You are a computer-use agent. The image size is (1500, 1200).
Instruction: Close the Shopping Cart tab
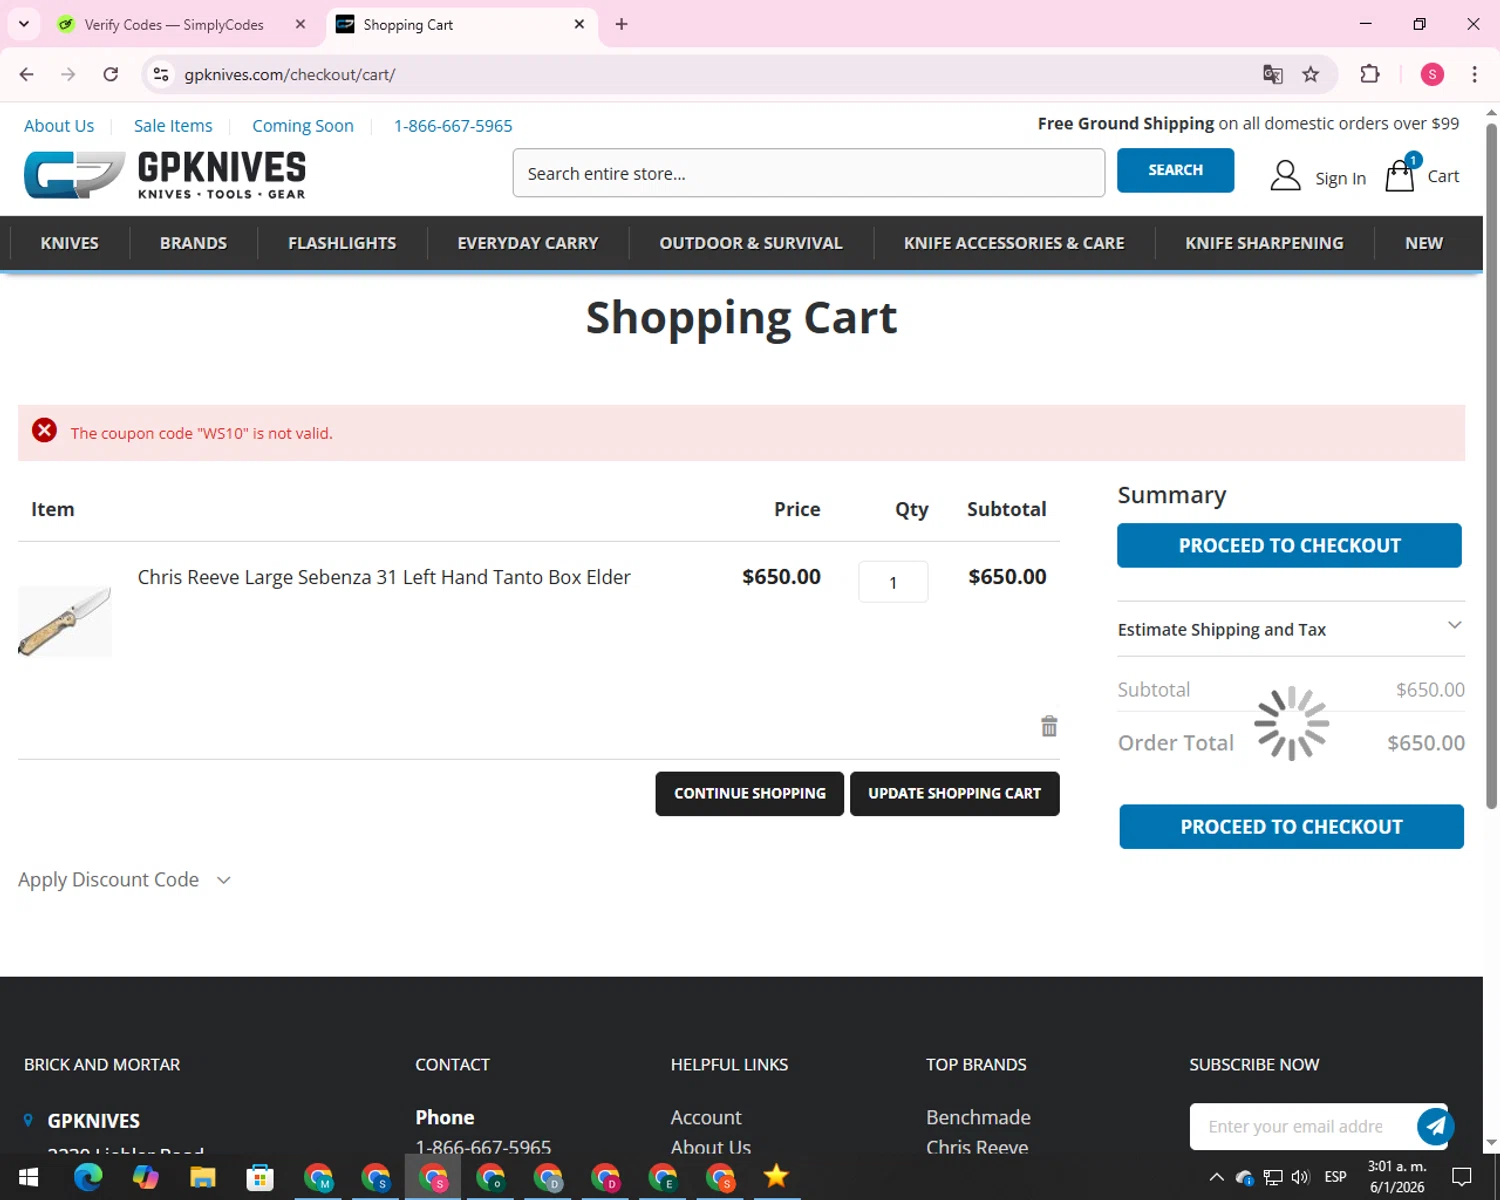tap(579, 24)
